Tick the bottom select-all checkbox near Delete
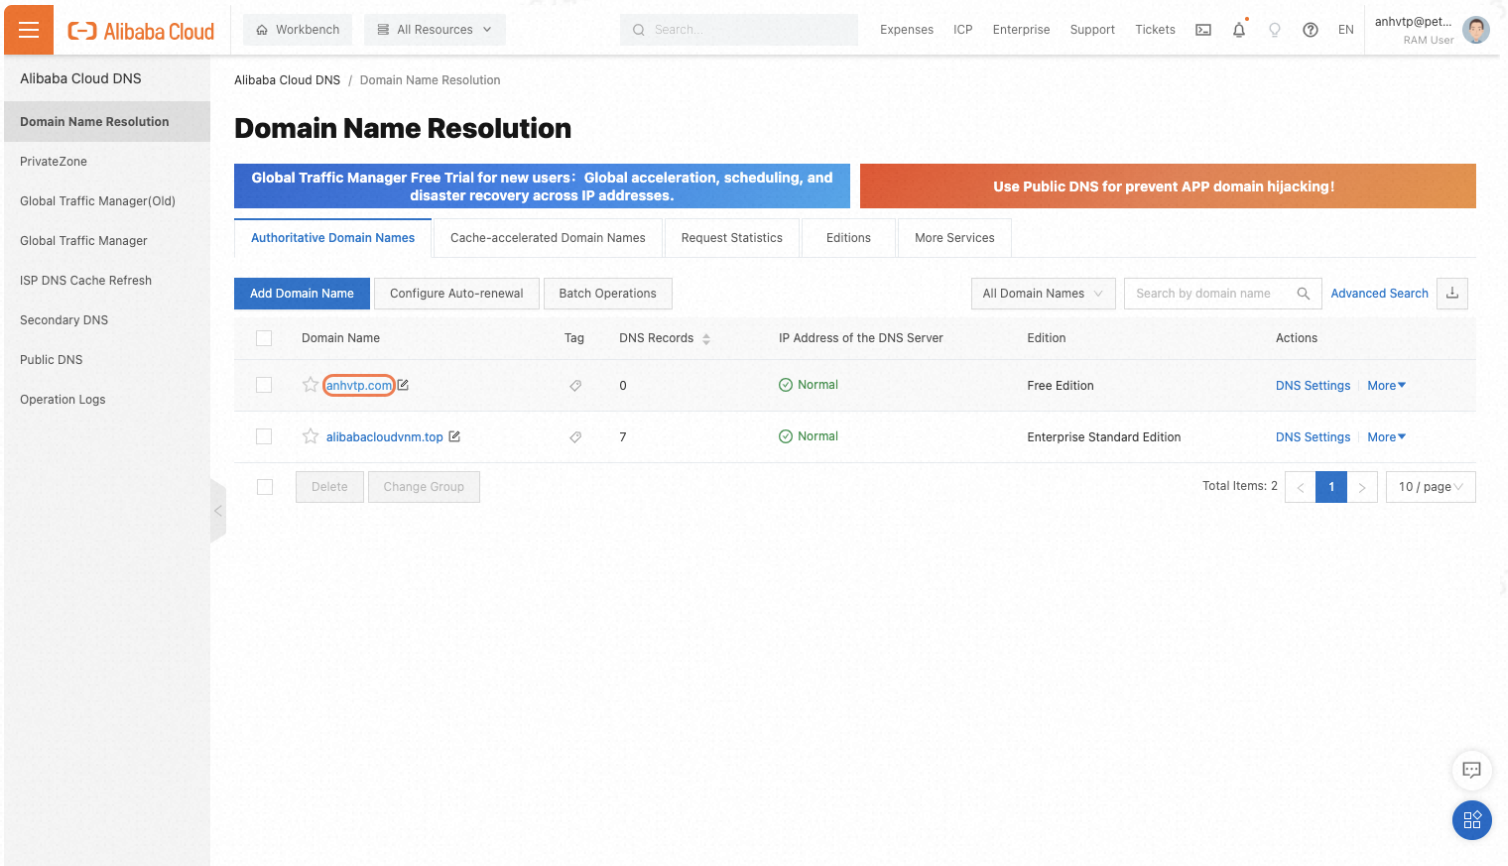 pos(265,487)
